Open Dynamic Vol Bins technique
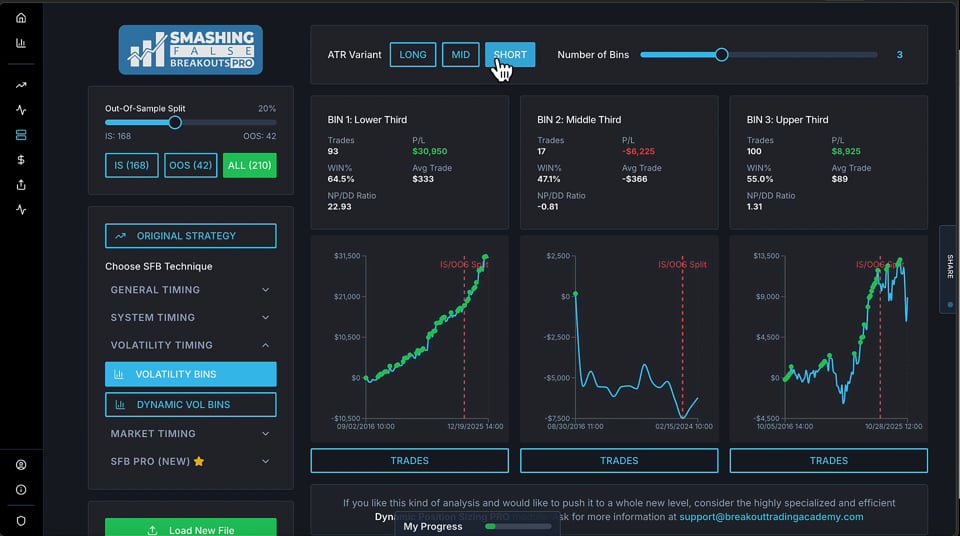The width and height of the screenshot is (960, 536). (x=190, y=405)
